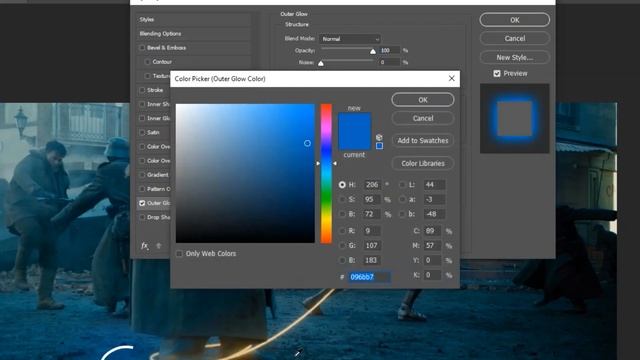Click the L value field showing 44
Viewport: 640px width, 360px height.
[434, 185]
